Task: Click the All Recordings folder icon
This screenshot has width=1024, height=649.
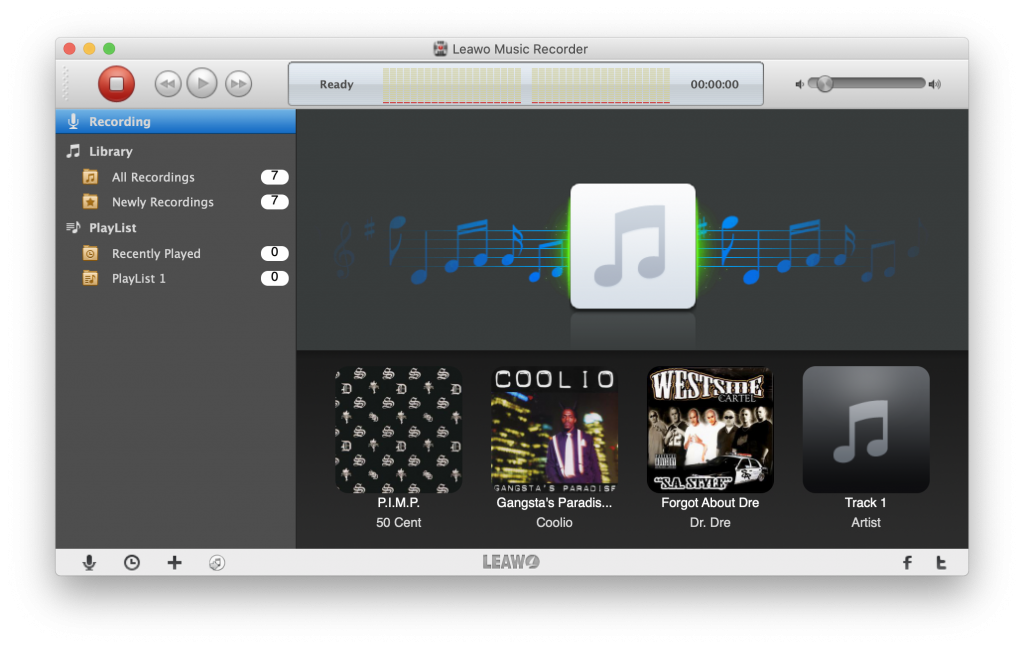Action: 90,177
